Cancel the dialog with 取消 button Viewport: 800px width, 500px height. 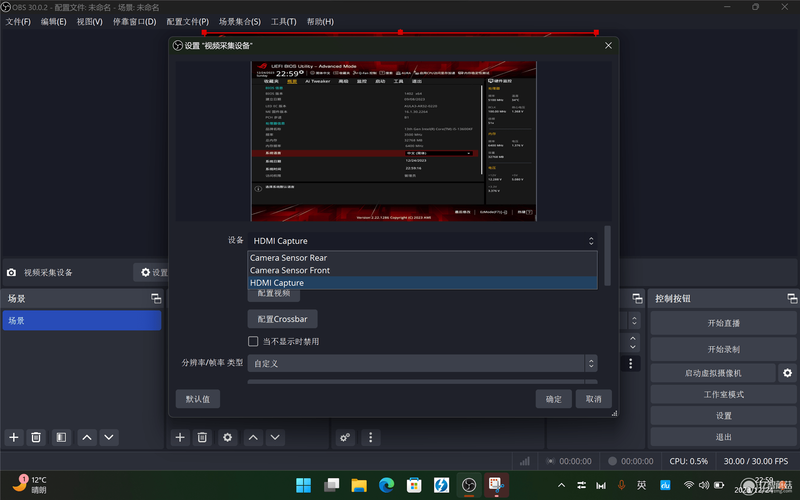point(593,399)
